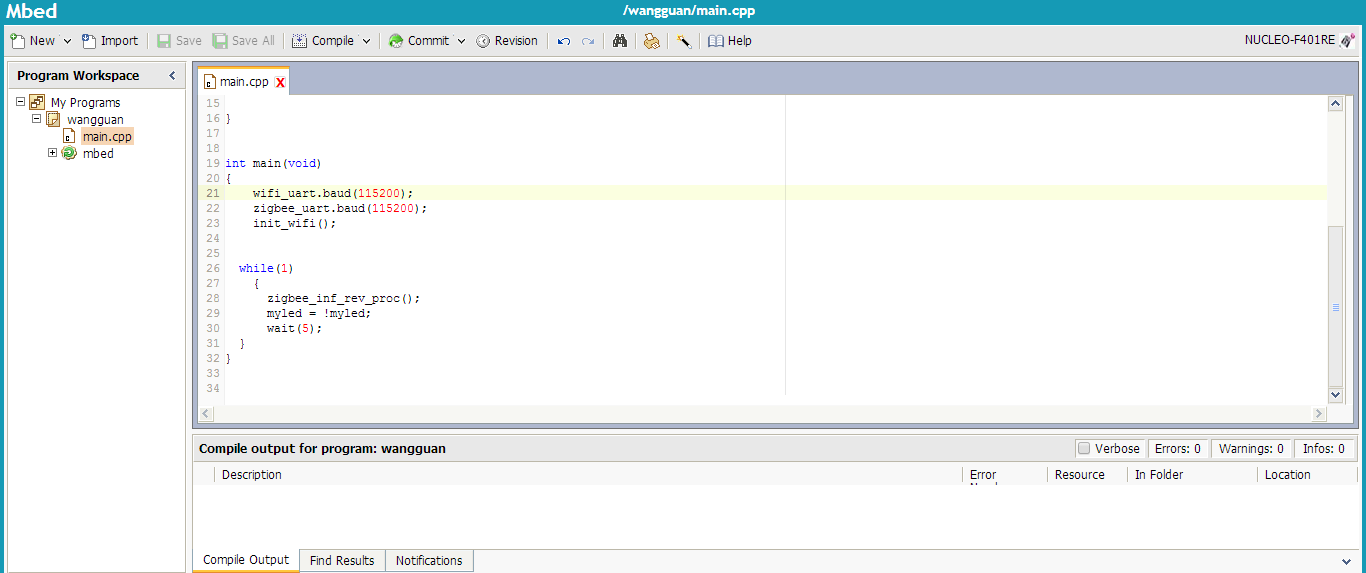Click the NUCLEO-F401RE board platform icon
The width and height of the screenshot is (1366, 573).
[1347, 41]
